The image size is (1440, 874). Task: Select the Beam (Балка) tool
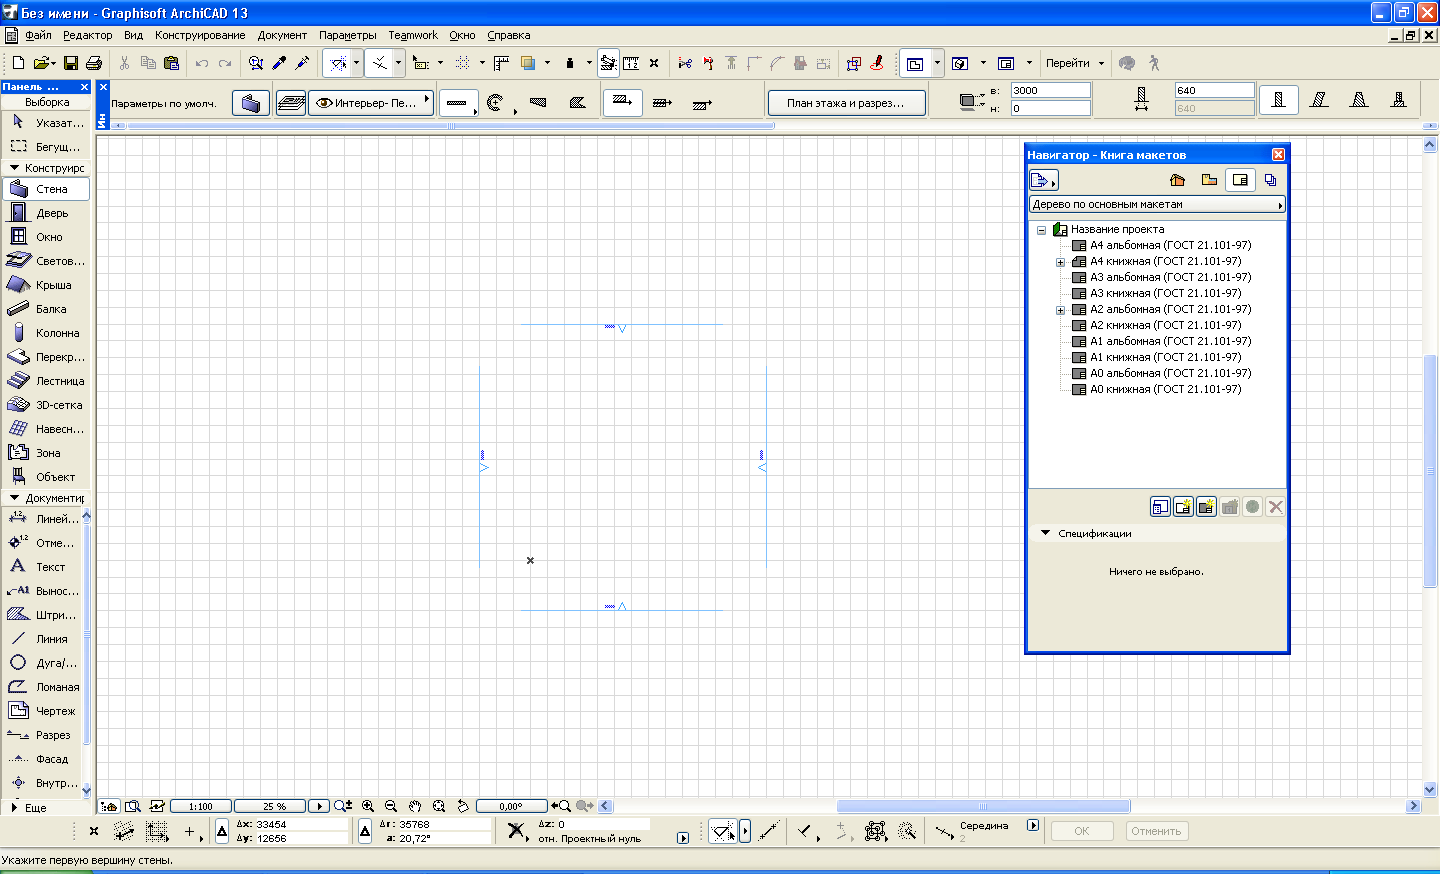click(x=46, y=309)
